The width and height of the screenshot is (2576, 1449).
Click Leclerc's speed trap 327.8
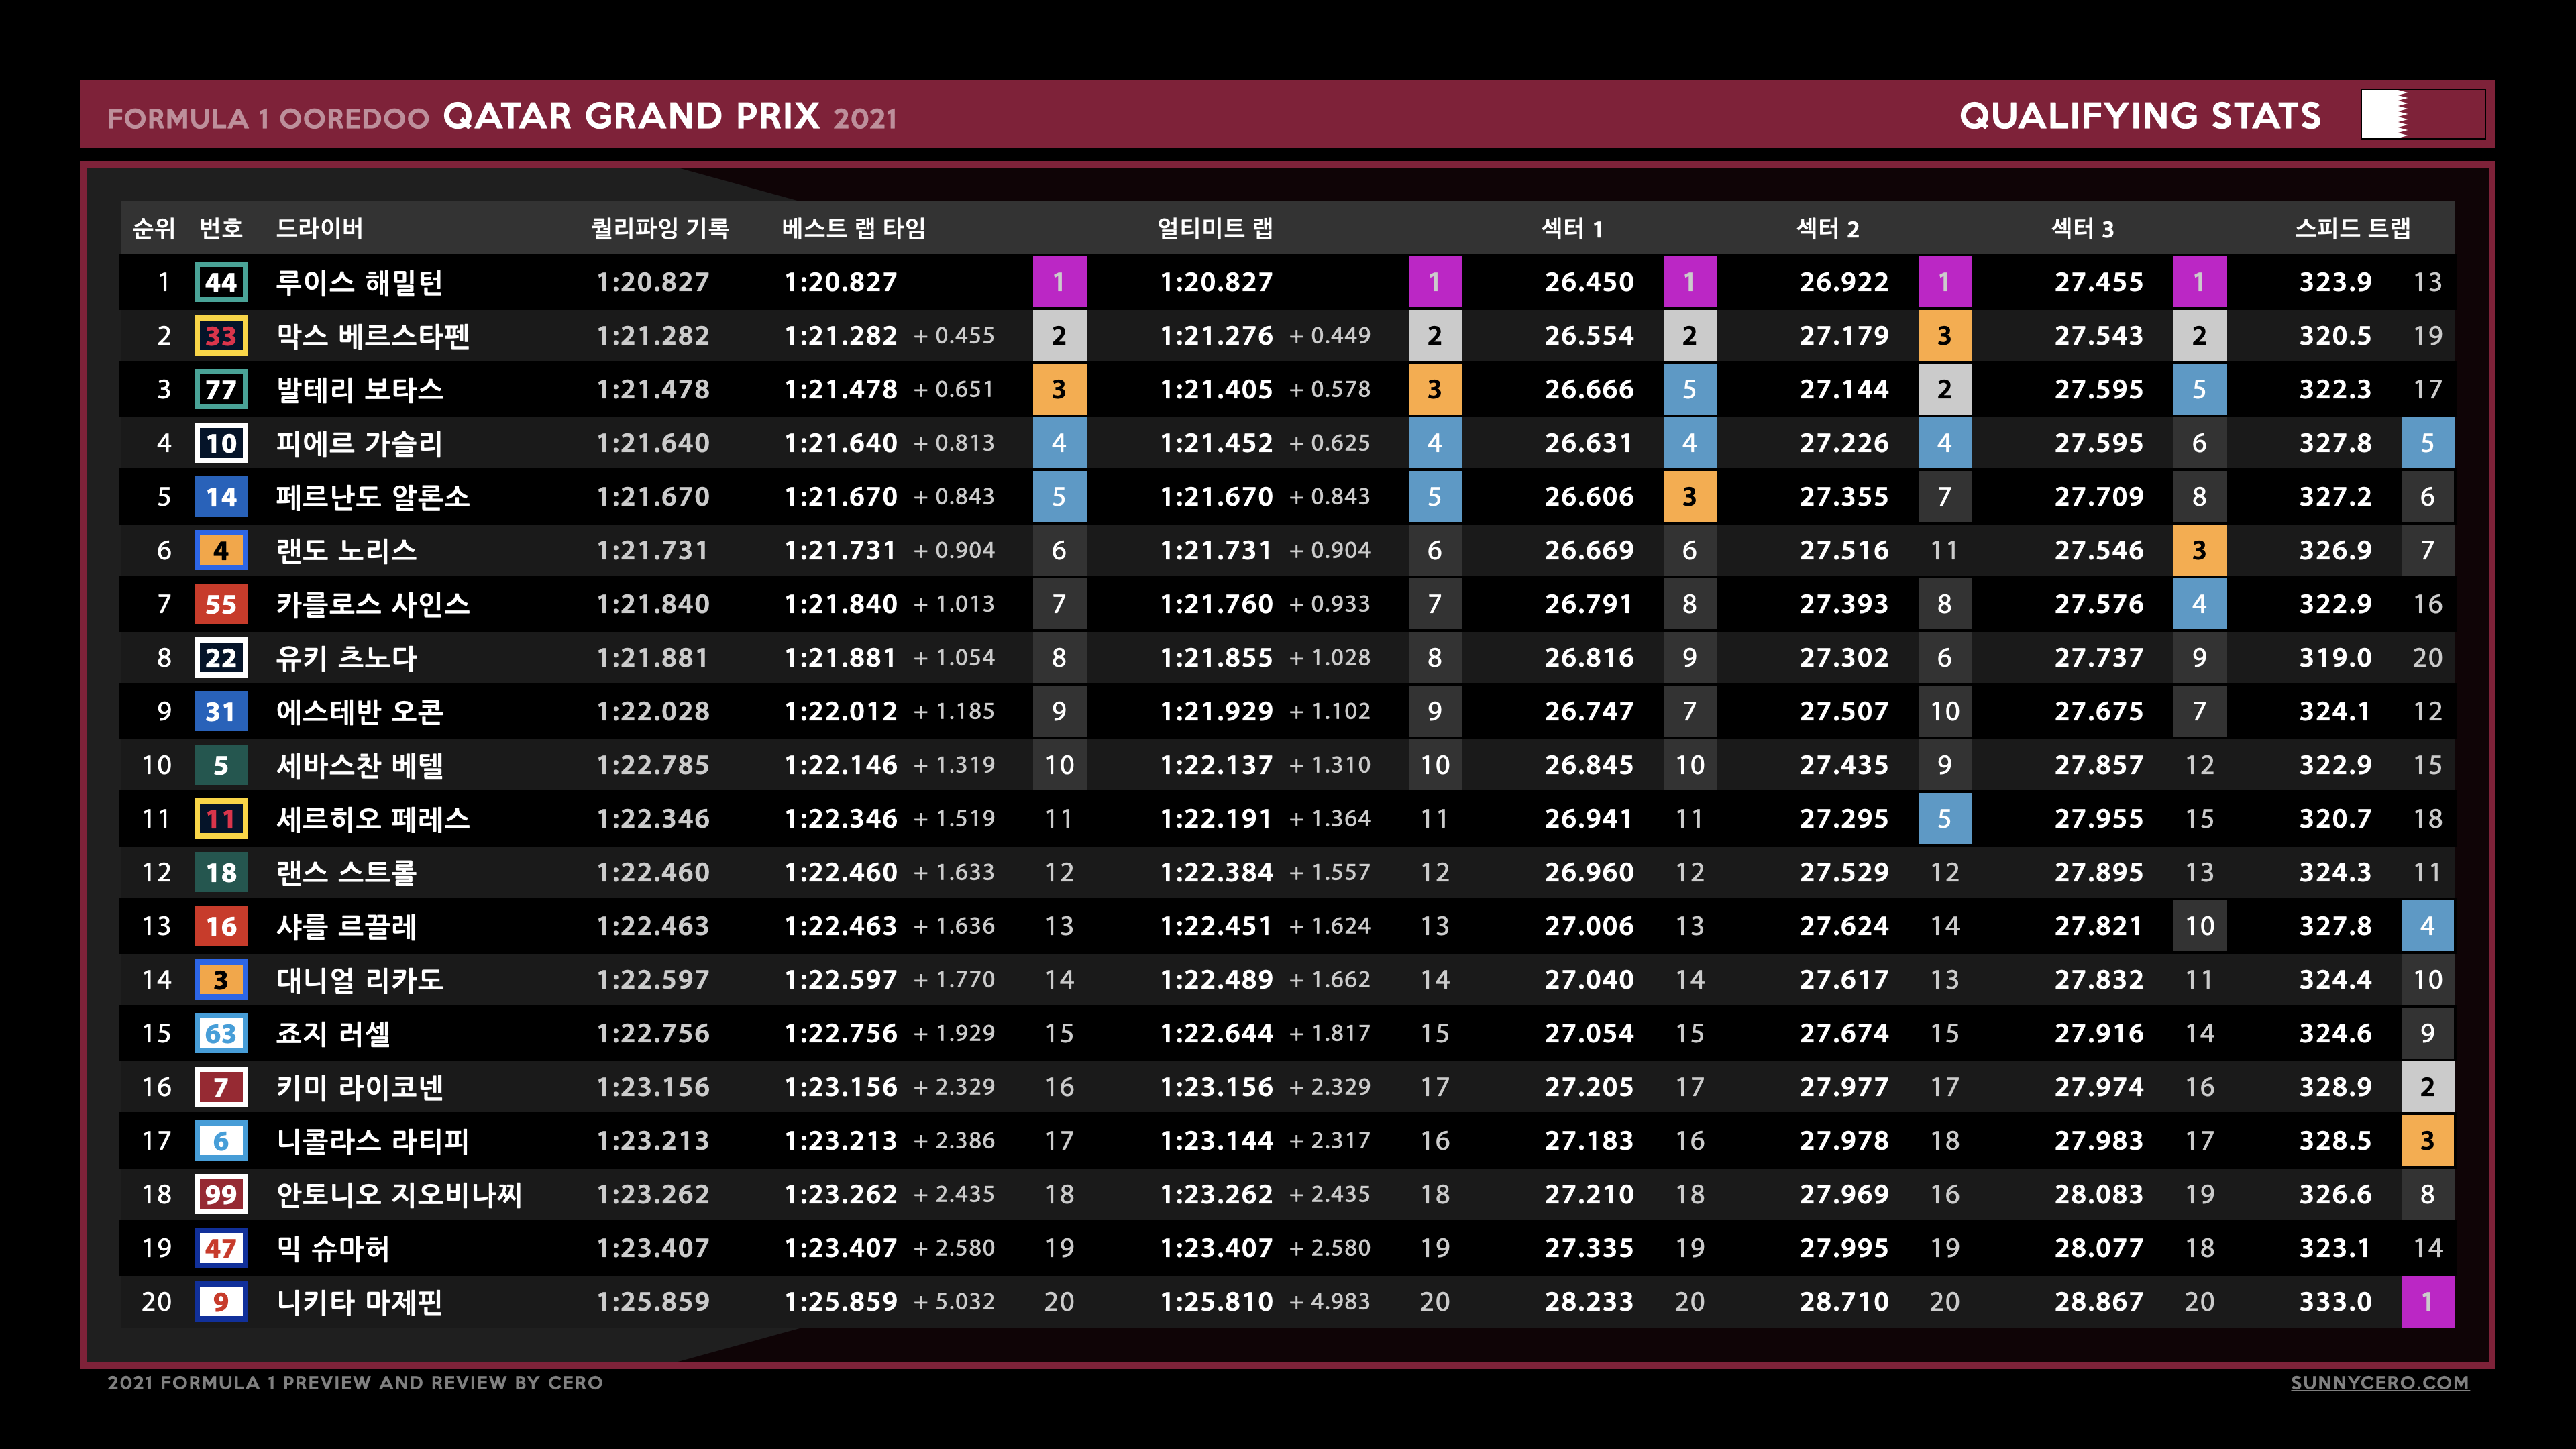(2335, 926)
